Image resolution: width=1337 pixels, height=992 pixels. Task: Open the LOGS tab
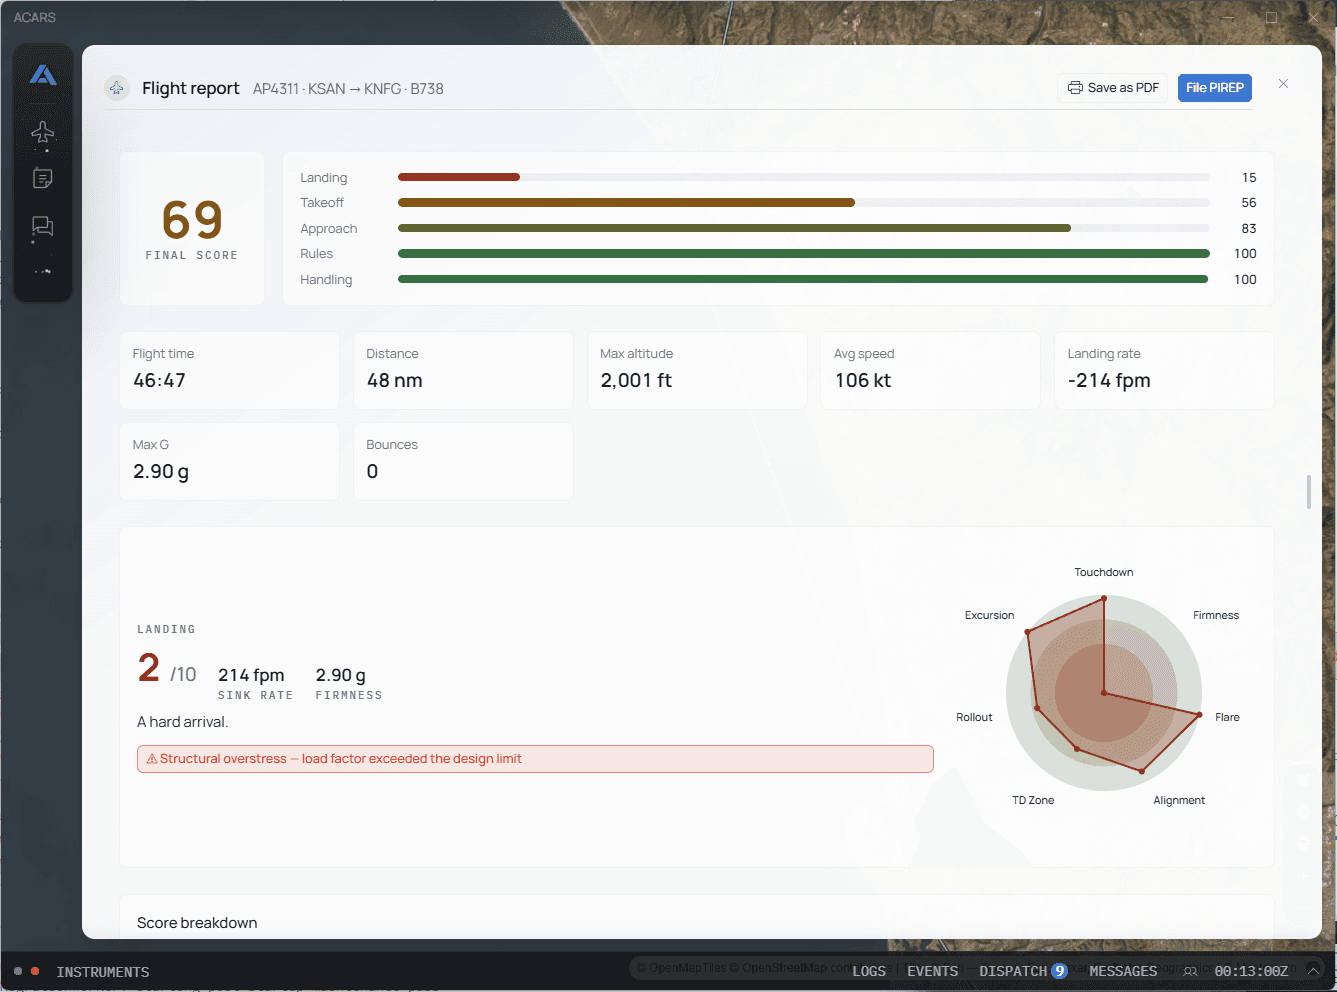tap(869, 971)
